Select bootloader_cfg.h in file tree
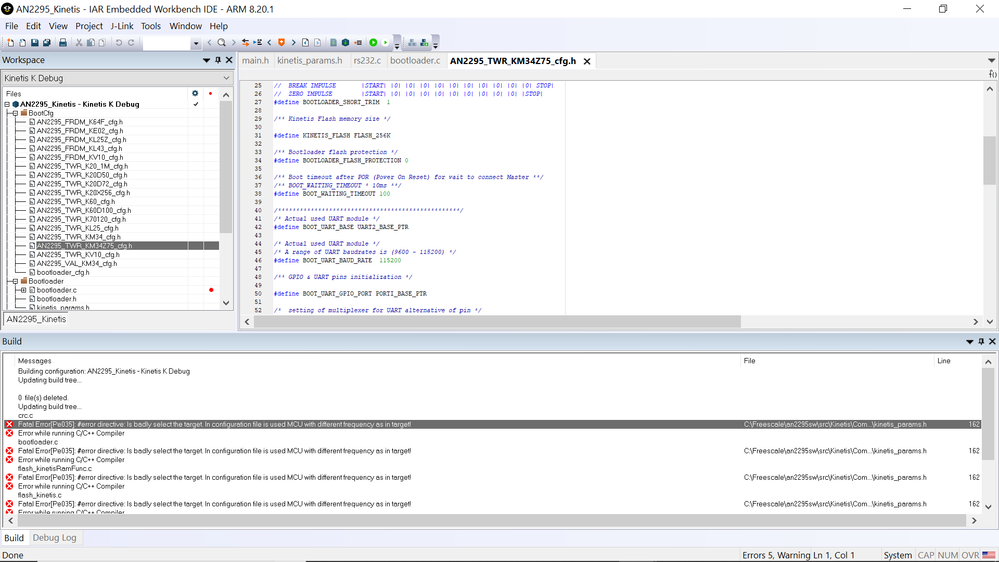 click(63, 272)
